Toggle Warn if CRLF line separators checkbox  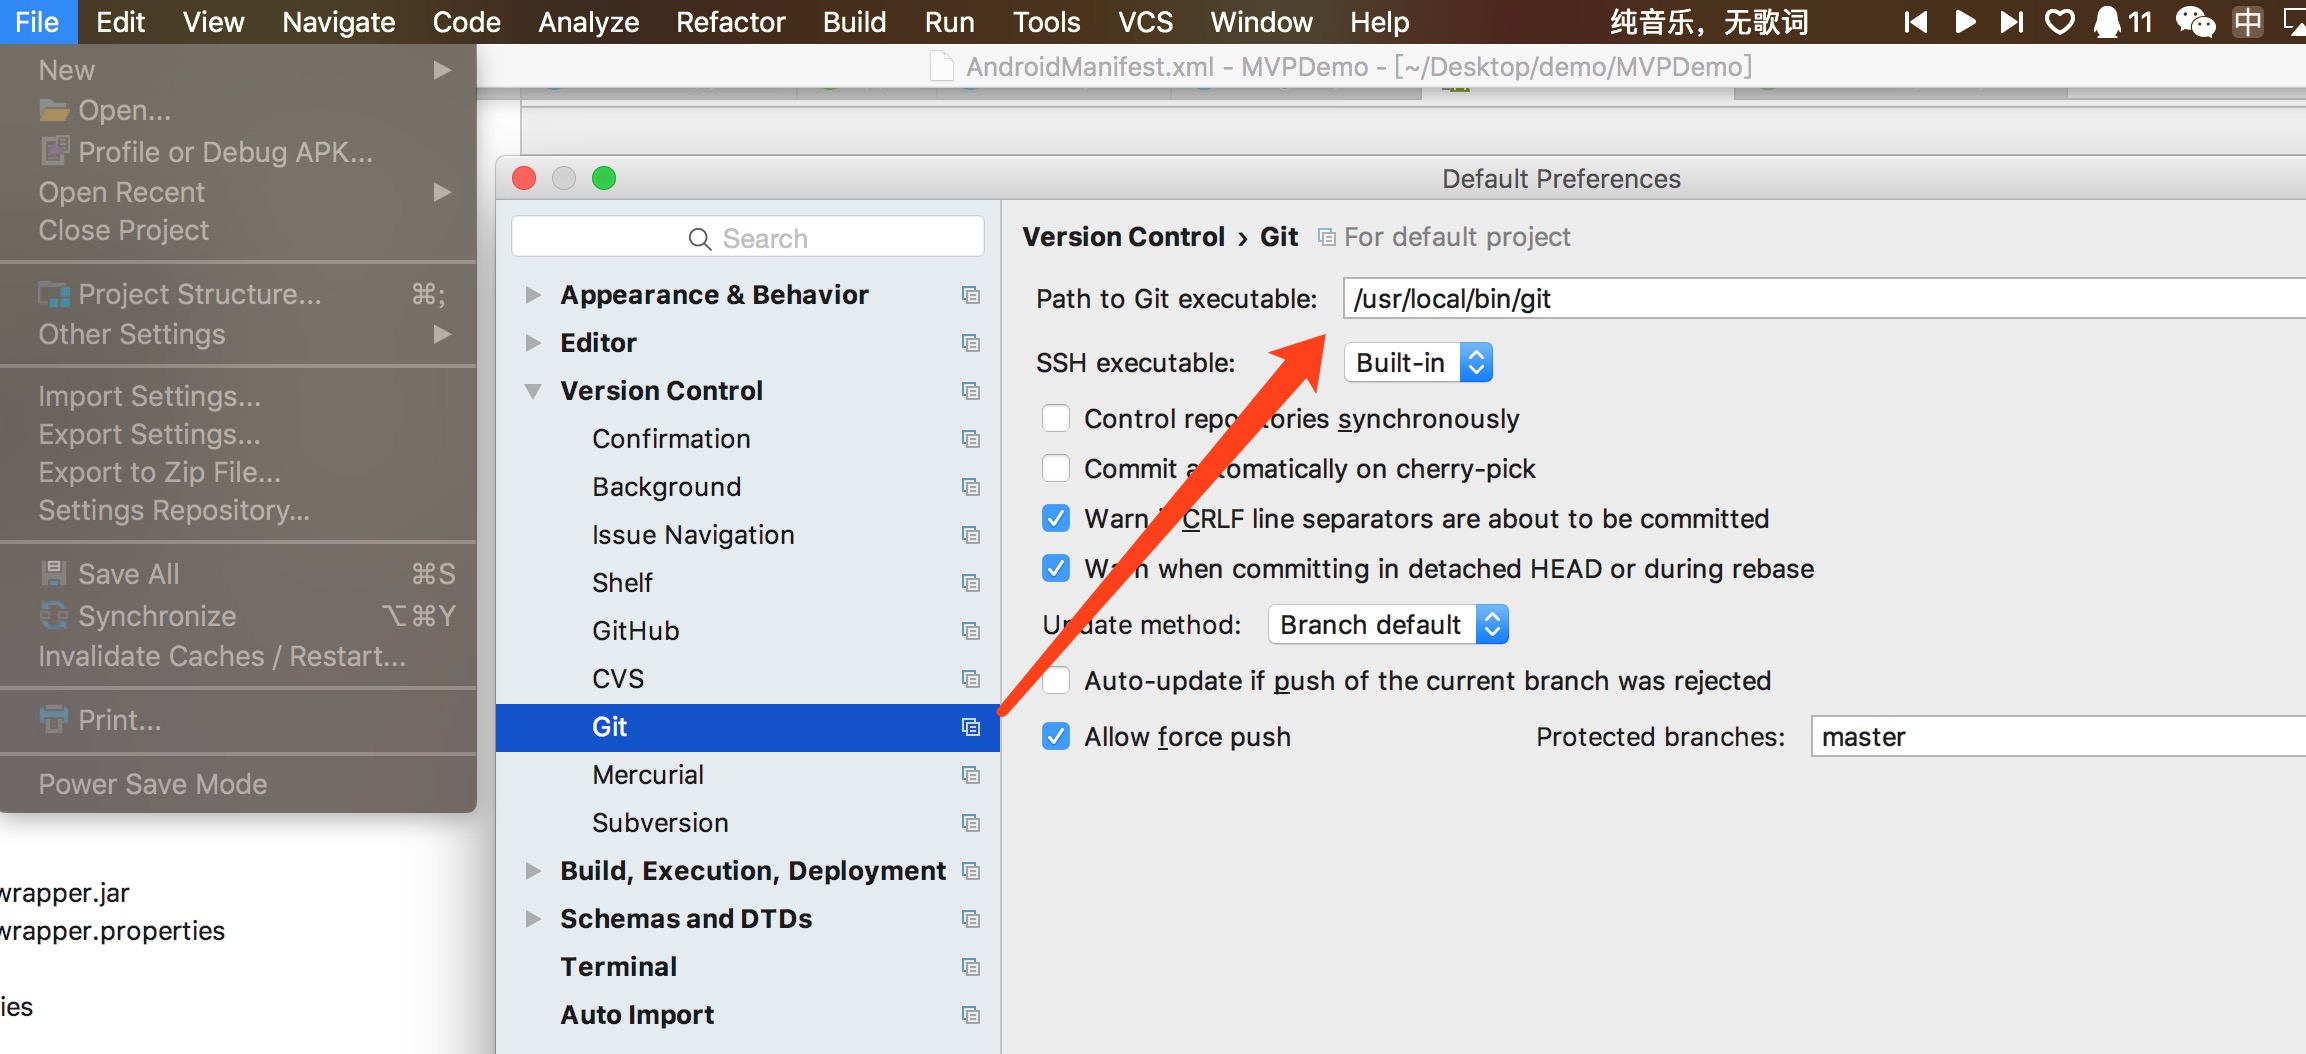1056,518
